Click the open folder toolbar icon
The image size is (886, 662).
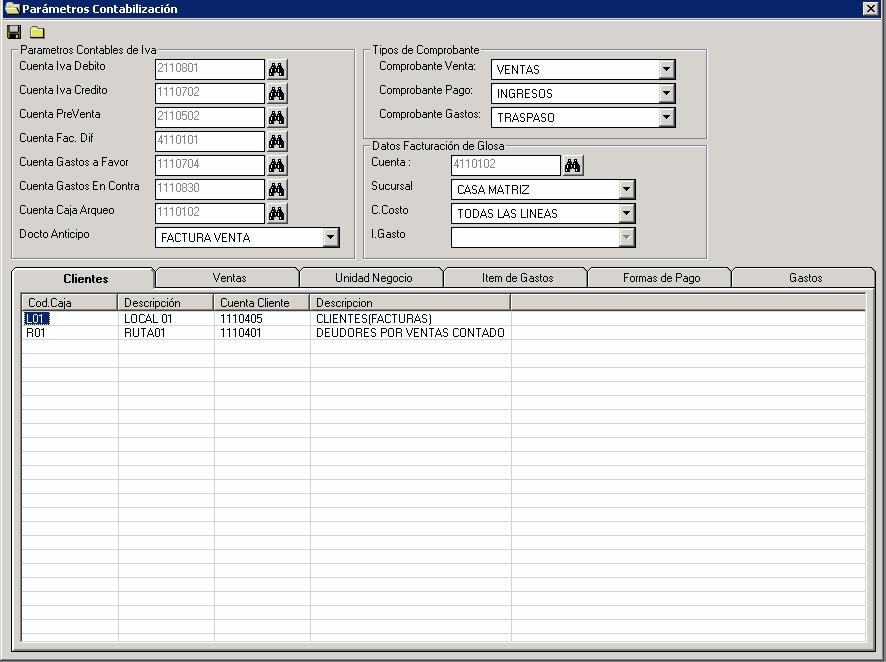37,32
